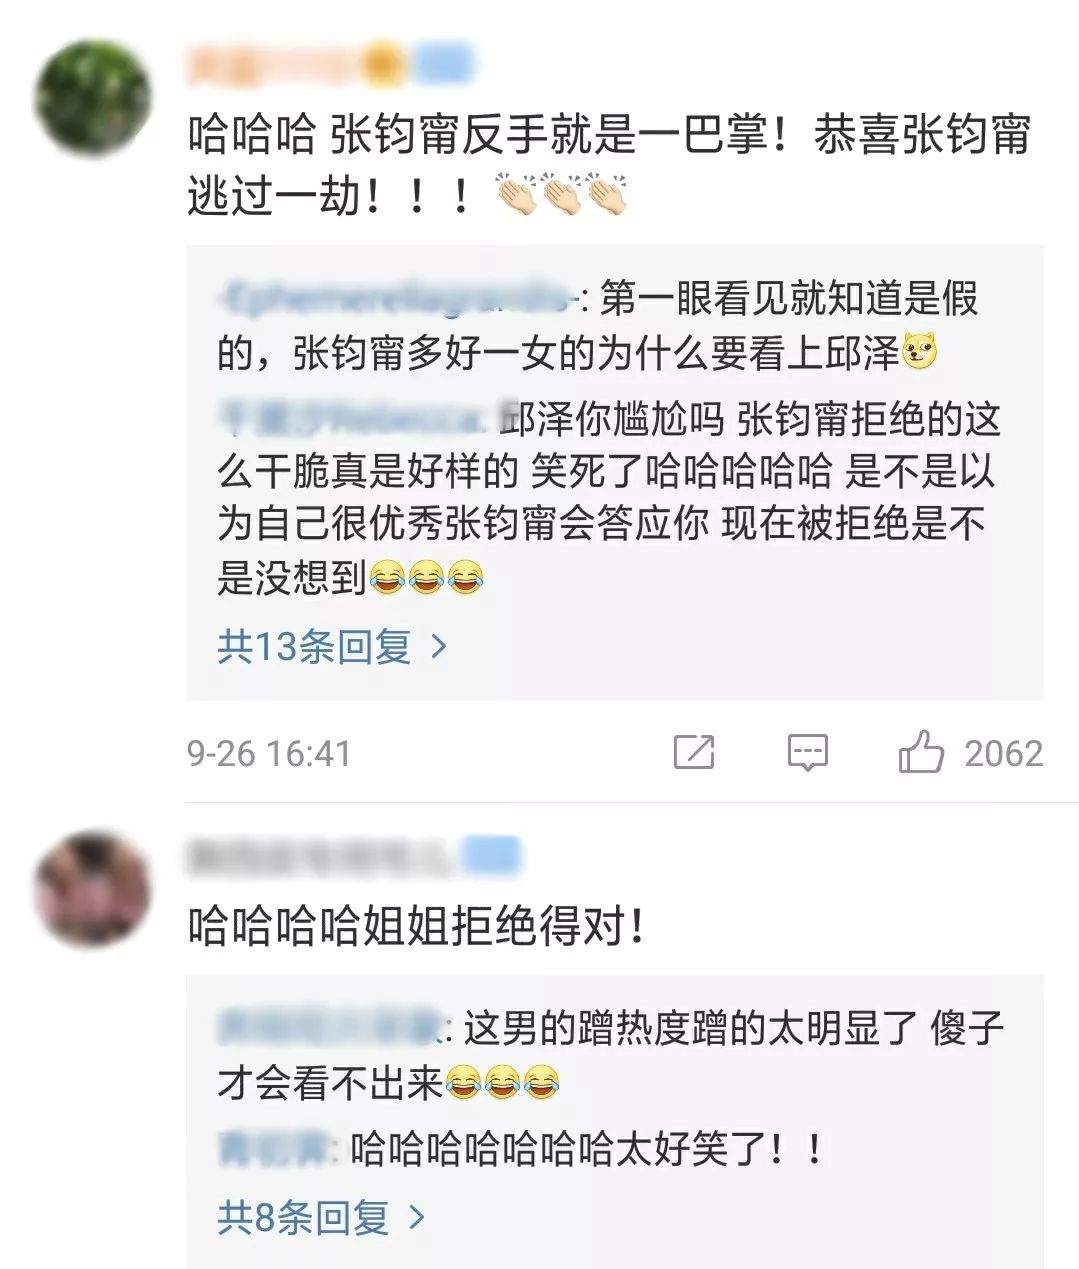Tap comment text 哈哈哈哈姐姐拒绝得对

point(414,927)
